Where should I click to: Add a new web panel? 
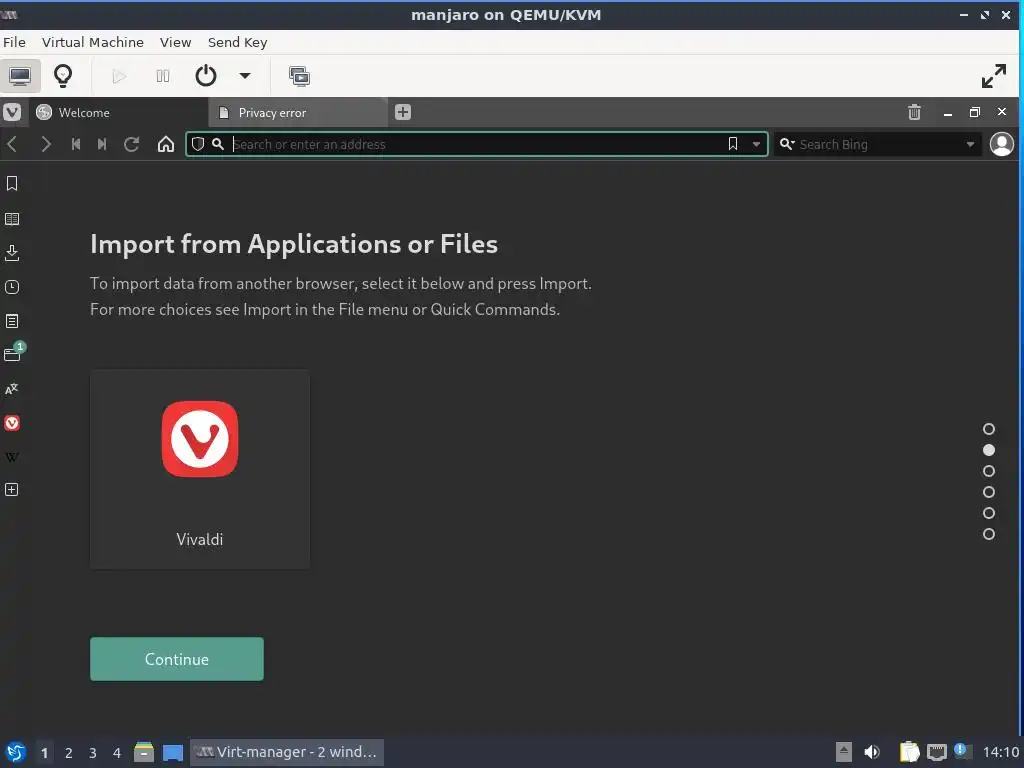point(12,490)
